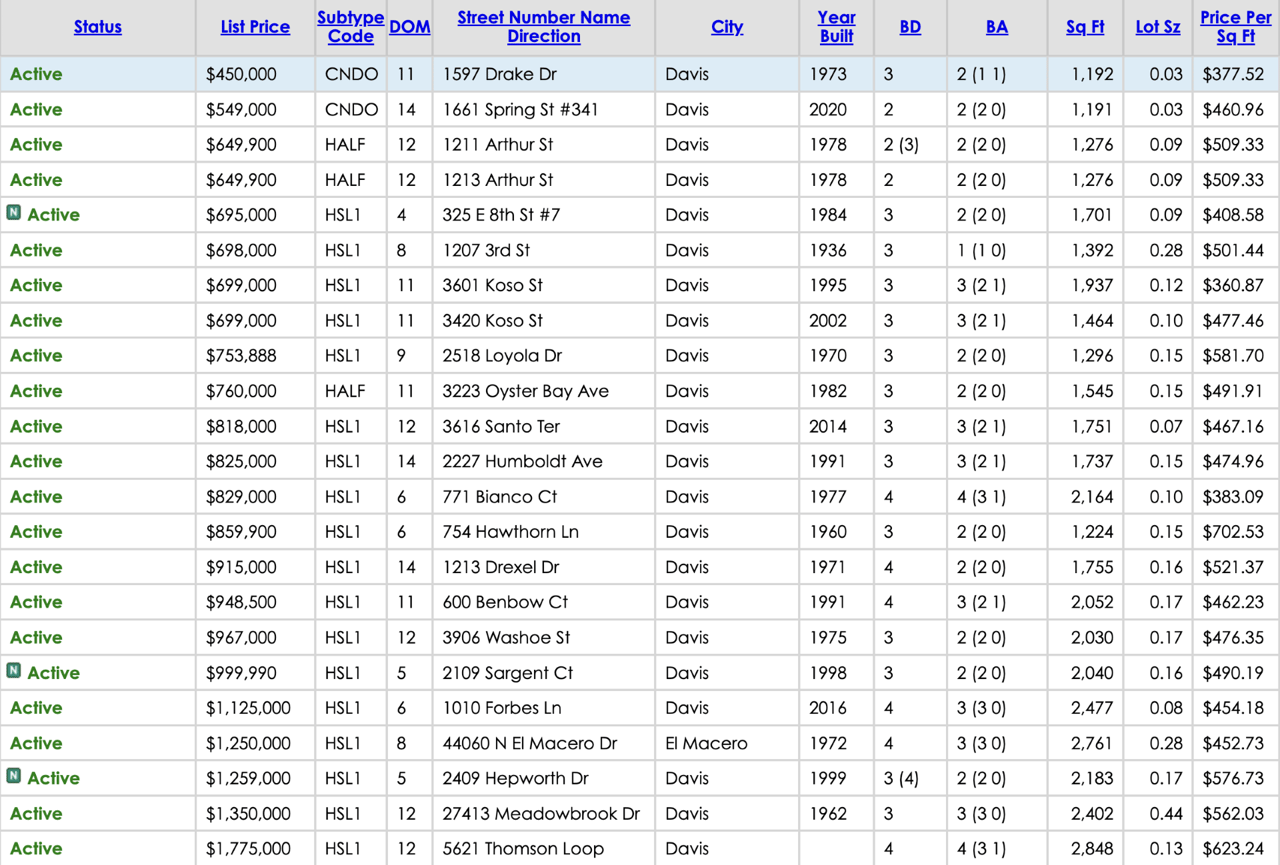Click the $999,990 list price
Viewport: 1280px width, 865px height.
[241, 673]
